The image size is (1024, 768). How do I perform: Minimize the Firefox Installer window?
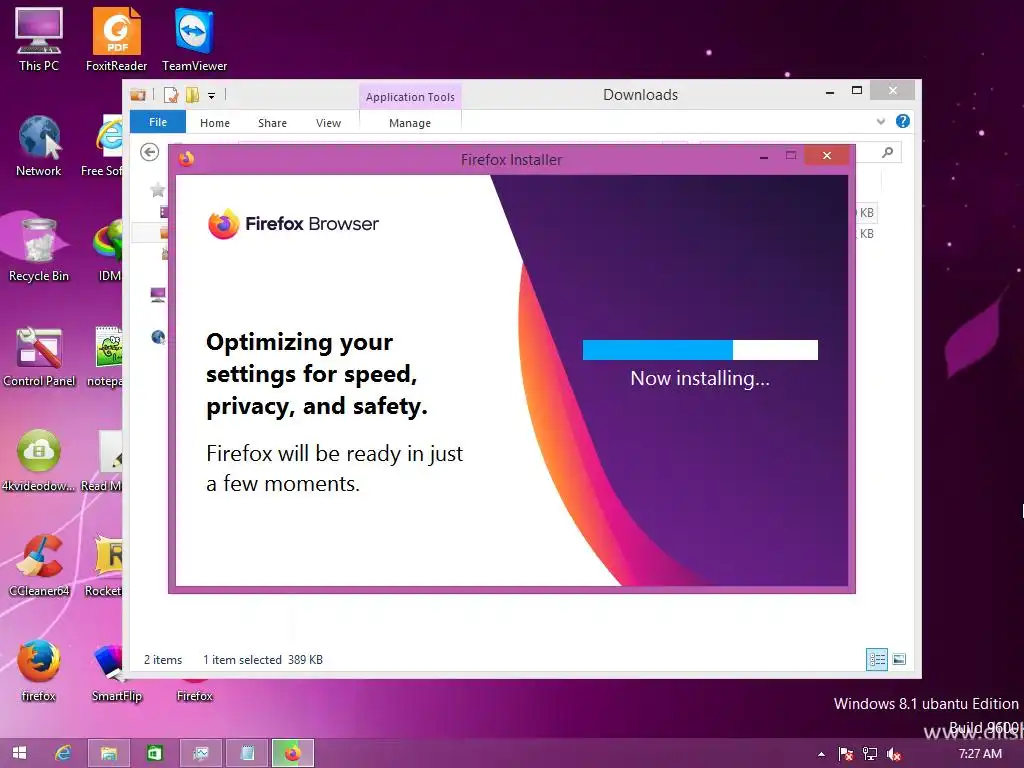(x=763, y=157)
